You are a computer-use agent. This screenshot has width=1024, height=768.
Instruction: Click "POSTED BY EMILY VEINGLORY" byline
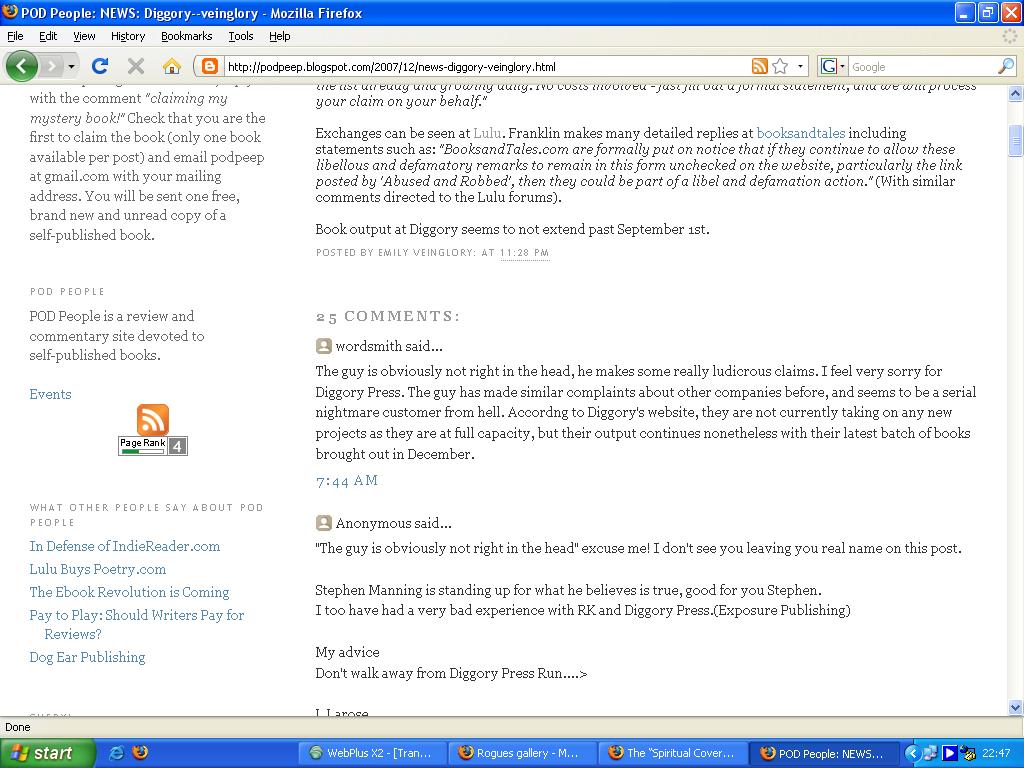click(395, 253)
